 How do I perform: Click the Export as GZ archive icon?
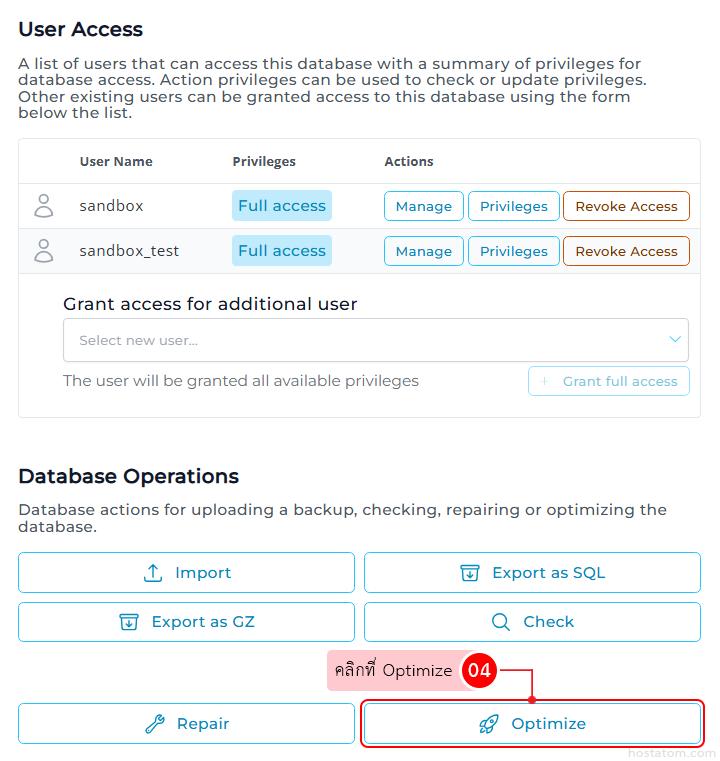coord(129,622)
